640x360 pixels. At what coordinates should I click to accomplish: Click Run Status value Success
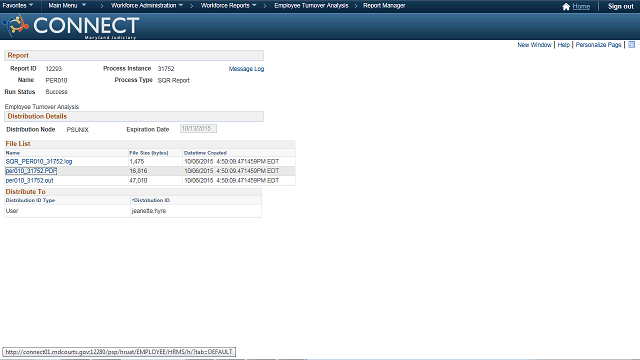pyautogui.click(x=56, y=92)
